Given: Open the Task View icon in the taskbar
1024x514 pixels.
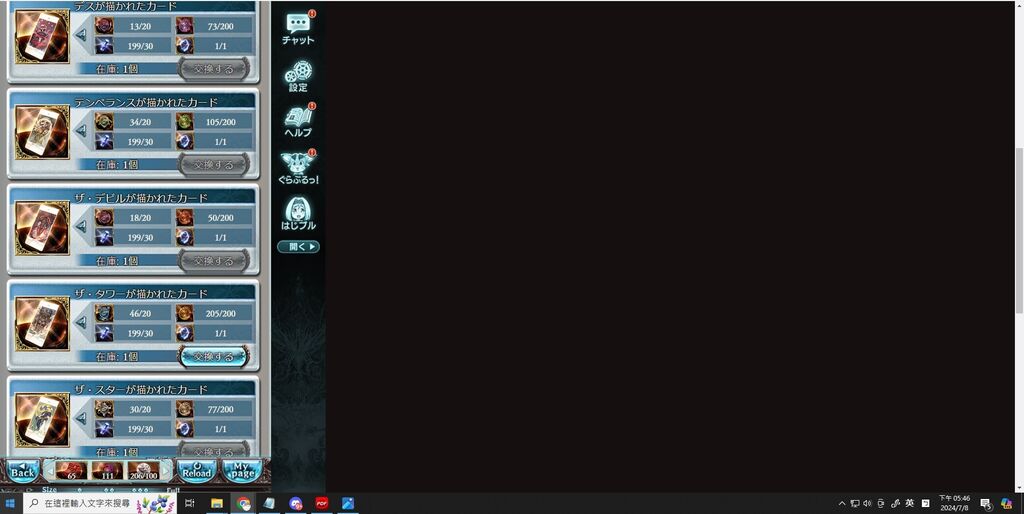Looking at the screenshot, I should tap(190, 503).
